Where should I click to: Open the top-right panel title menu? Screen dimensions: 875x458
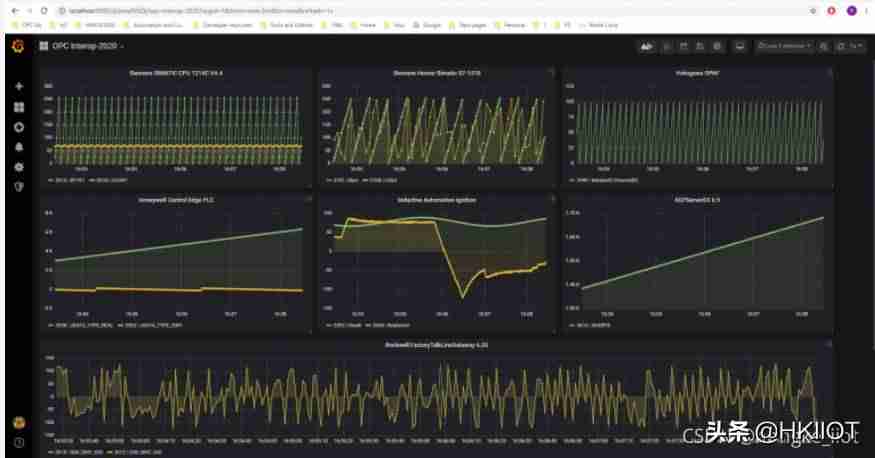697,73
